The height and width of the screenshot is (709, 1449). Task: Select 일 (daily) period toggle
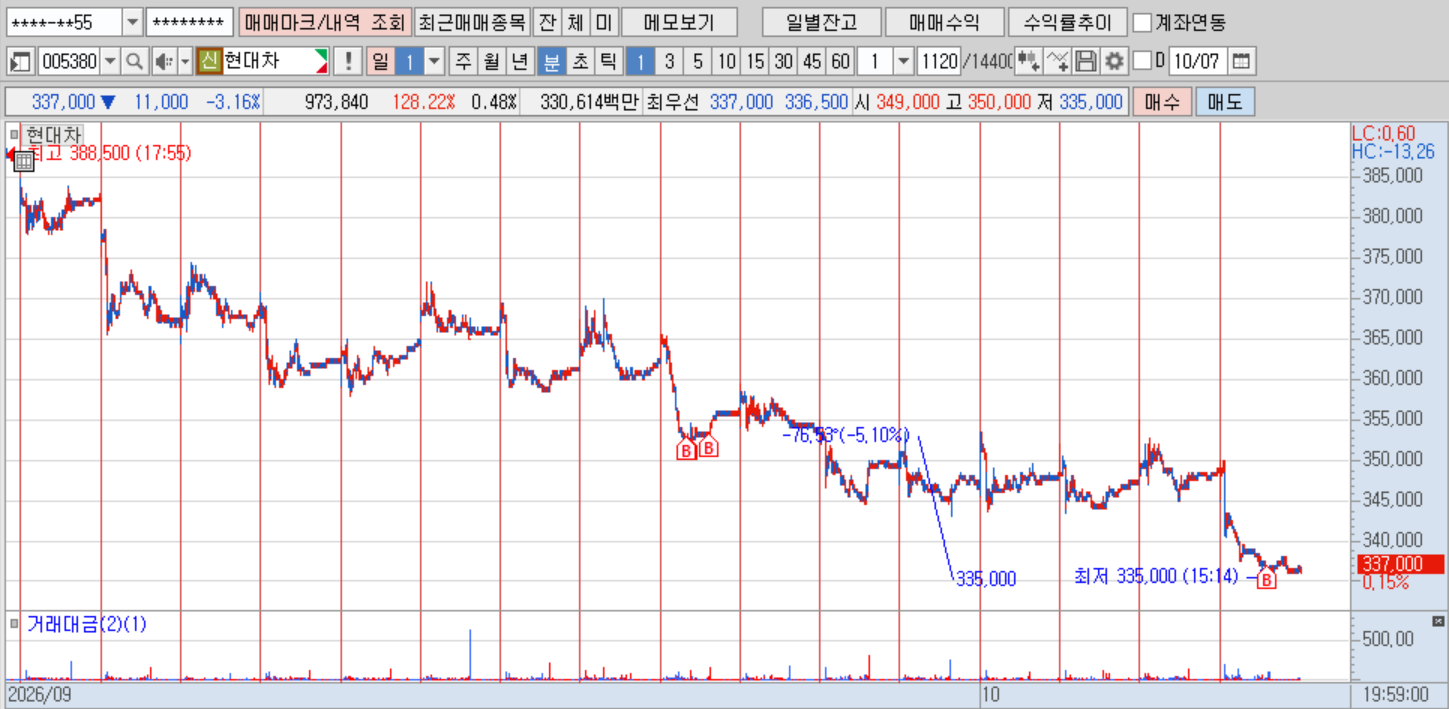(x=380, y=61)
